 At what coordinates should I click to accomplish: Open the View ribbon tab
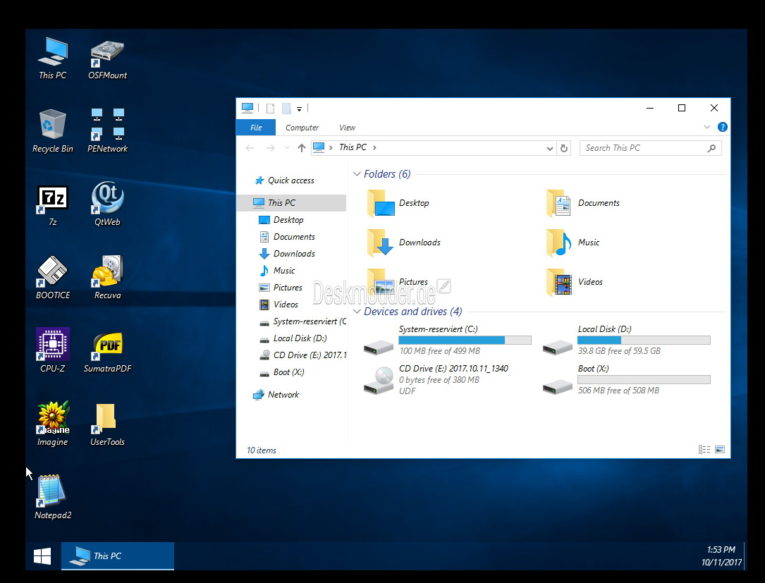coord(347,127)
